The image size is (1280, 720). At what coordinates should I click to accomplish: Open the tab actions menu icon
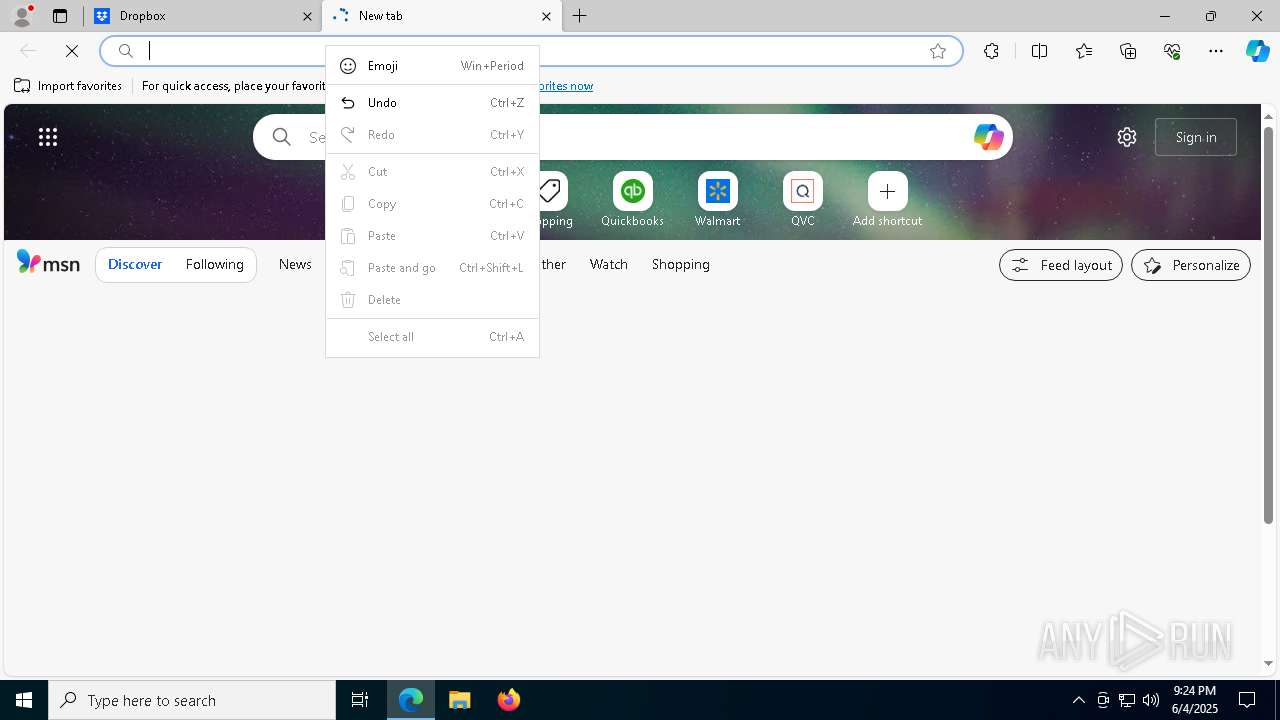click(60, 16)
